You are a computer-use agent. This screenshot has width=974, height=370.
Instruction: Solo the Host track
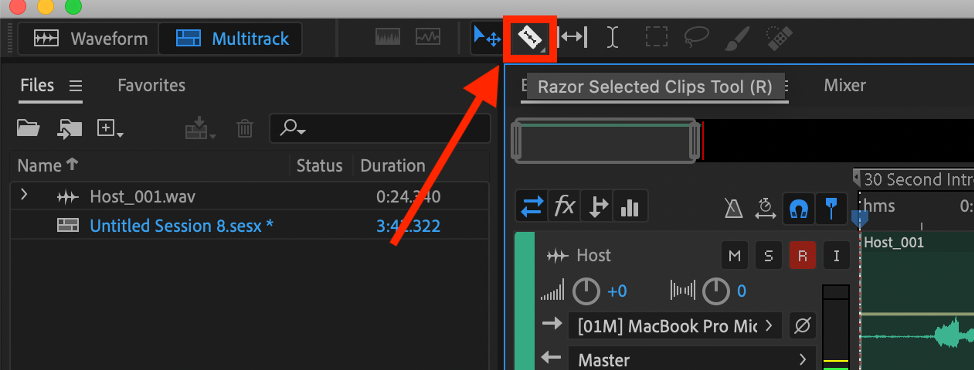pos(768,256)
